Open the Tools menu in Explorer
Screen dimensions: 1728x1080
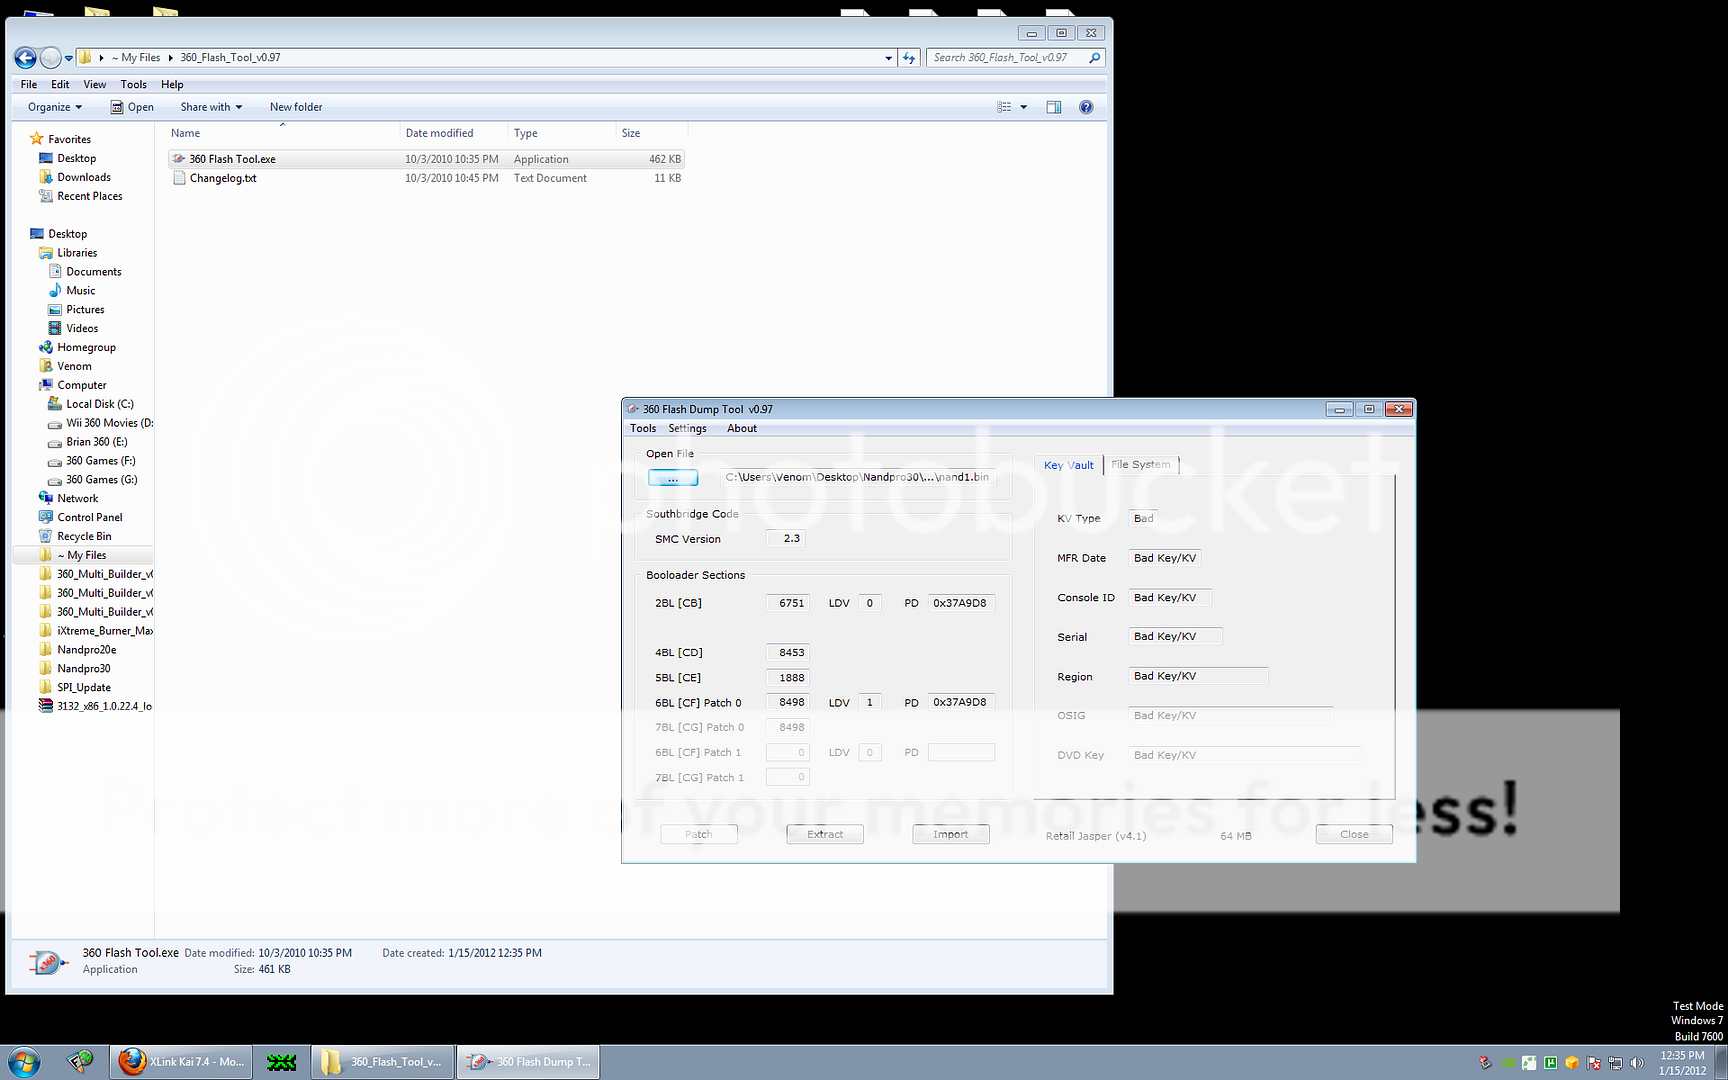pyautogui.click(x=133, y=85)
